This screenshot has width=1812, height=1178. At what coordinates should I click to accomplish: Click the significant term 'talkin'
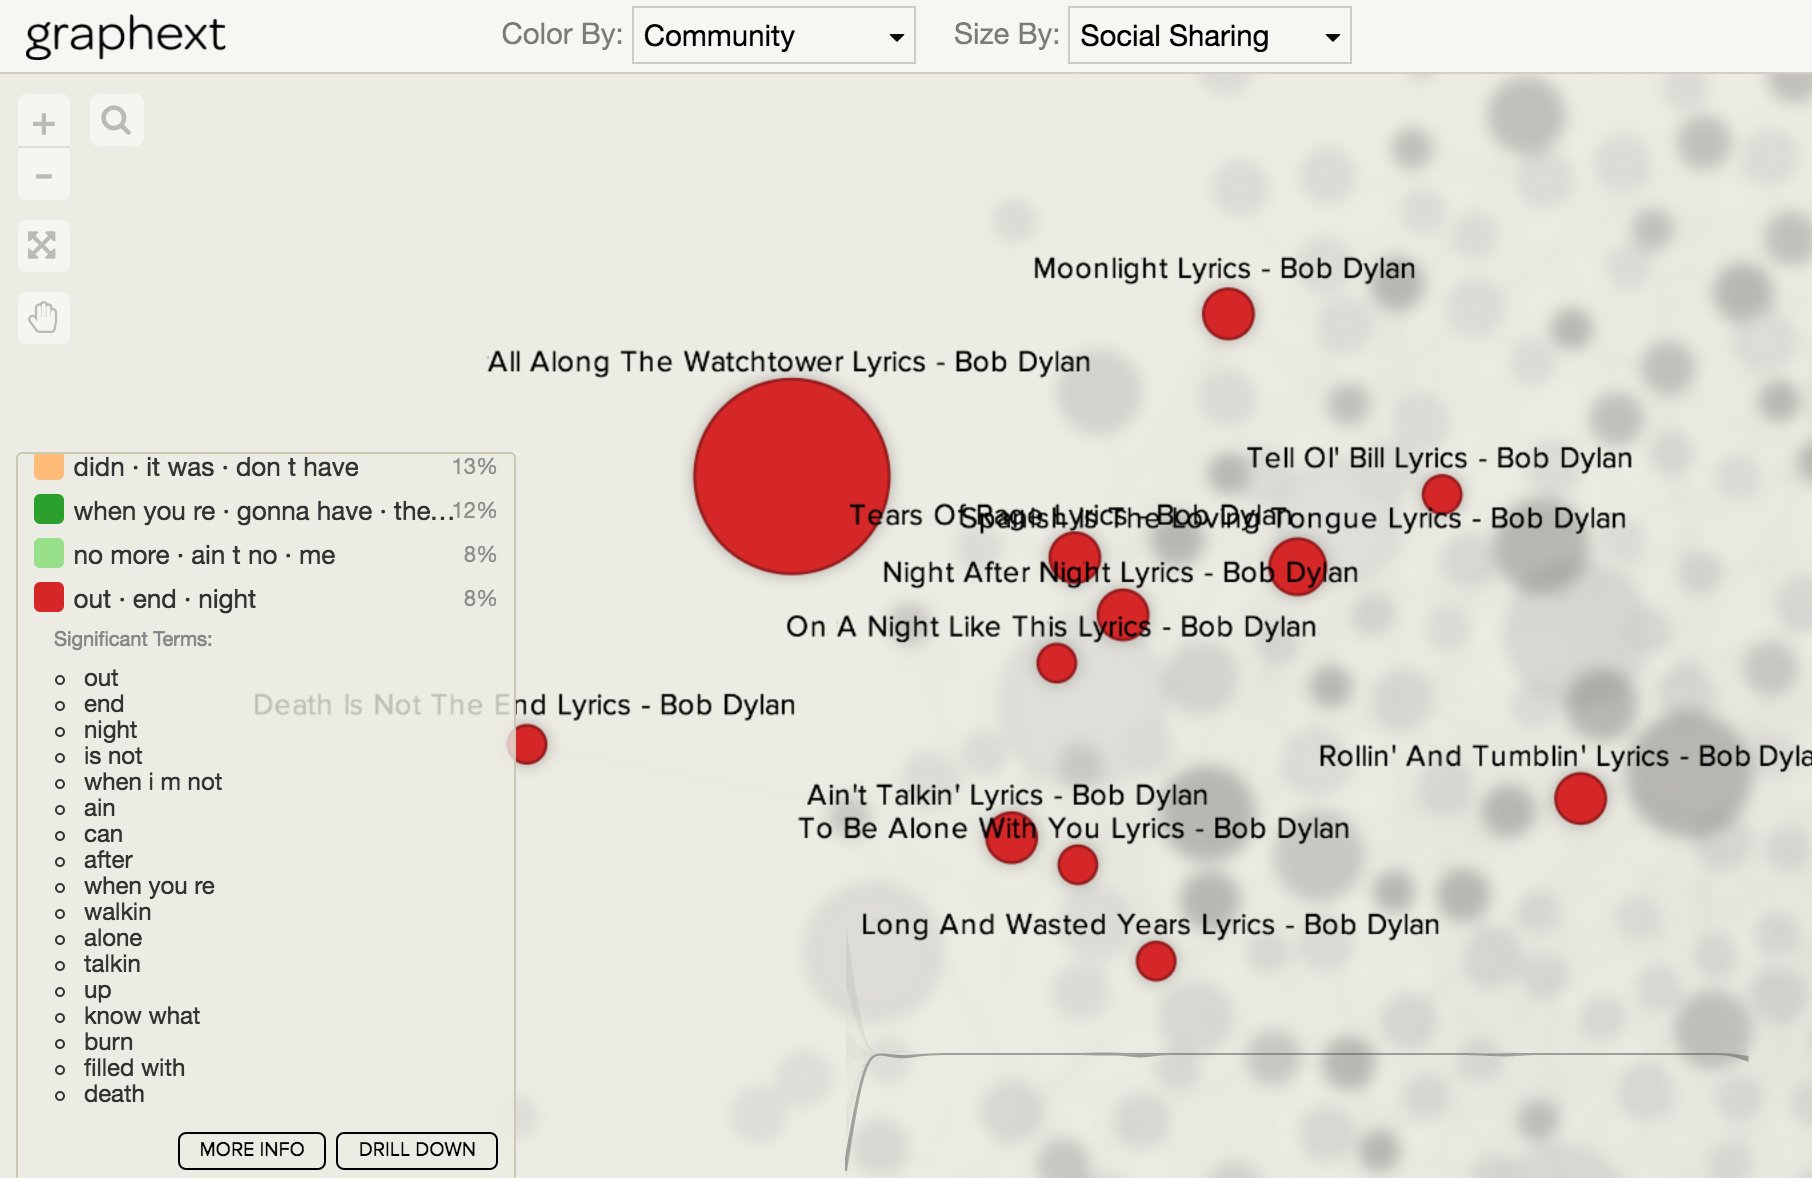[112, 964]
